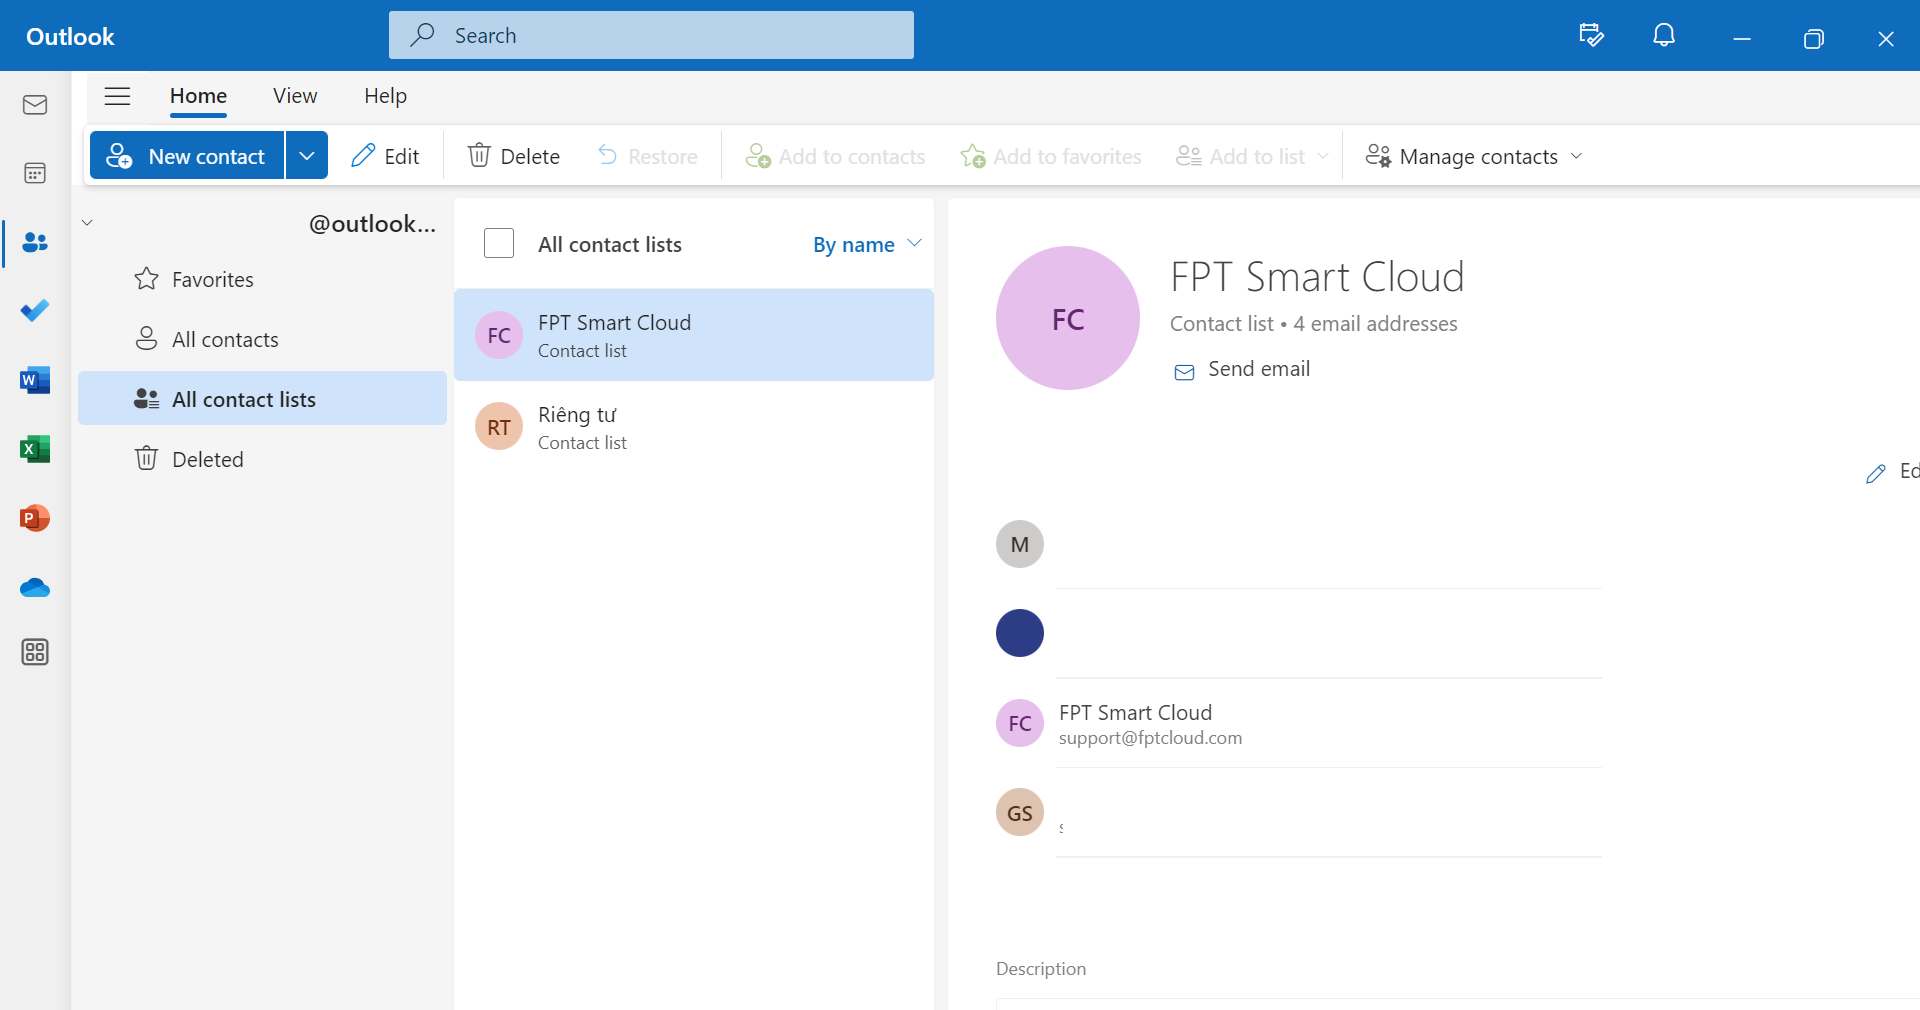Select the Riêng tư contact list row
This screenshot has height=1010, width=1920.
[694, 427]
